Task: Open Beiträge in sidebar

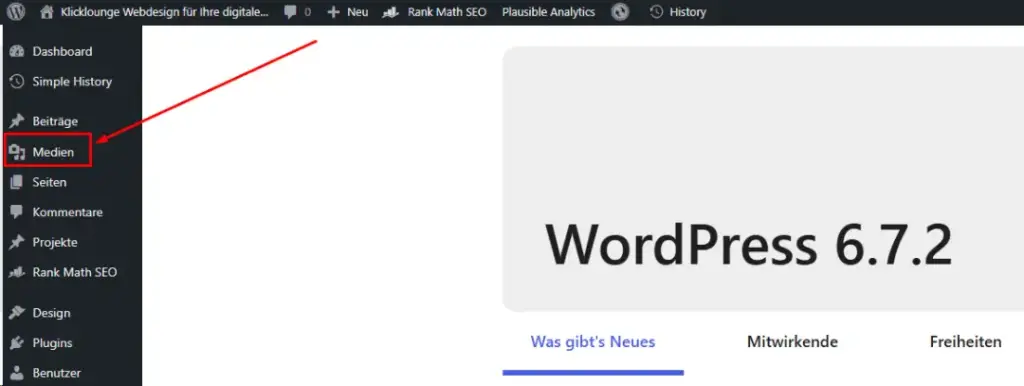Action: click(x=55, y=121)
